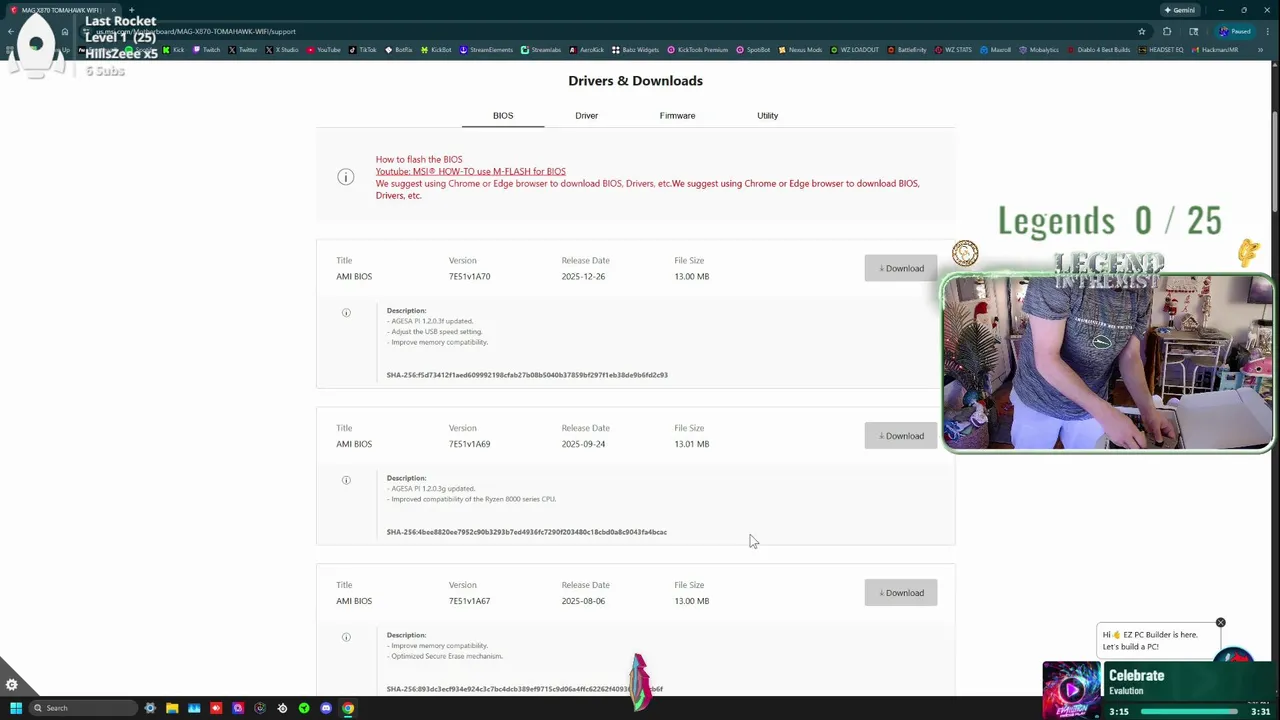This screenshot has width=1280, height=720.
Task: Open the AeroKick bookmark
Action: click(587, 50)
